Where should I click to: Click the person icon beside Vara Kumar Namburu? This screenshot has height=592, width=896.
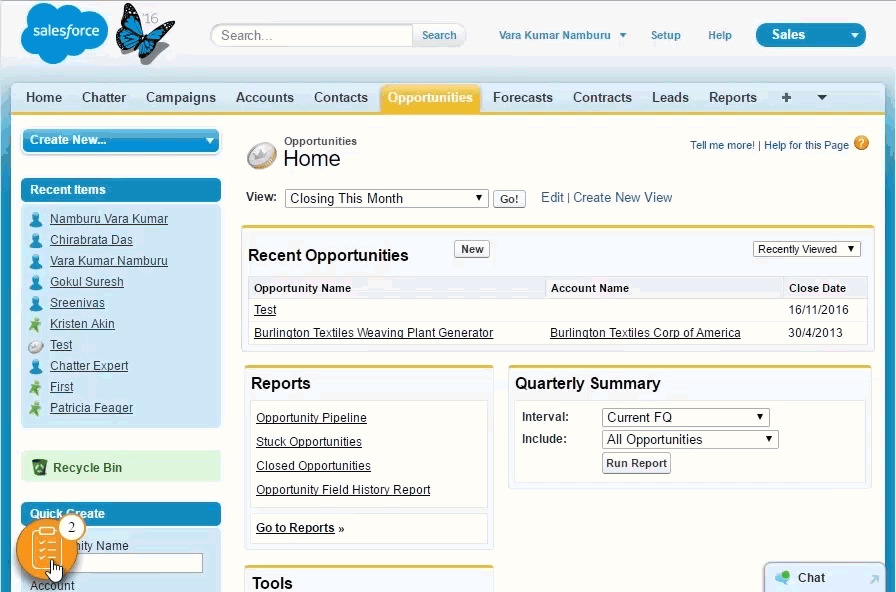click(36, 261)
